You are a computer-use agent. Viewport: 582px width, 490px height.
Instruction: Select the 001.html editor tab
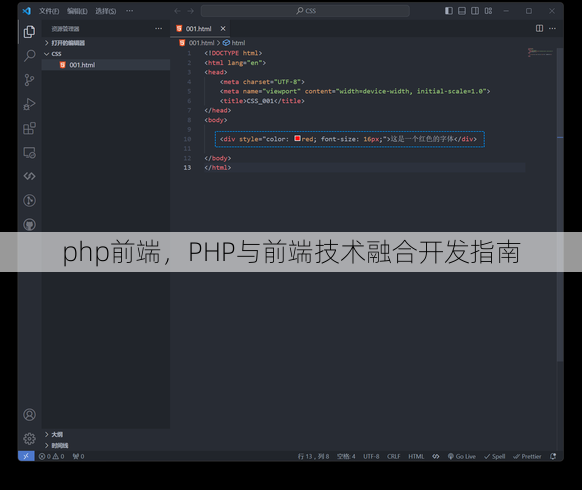[x=199, y=29]
